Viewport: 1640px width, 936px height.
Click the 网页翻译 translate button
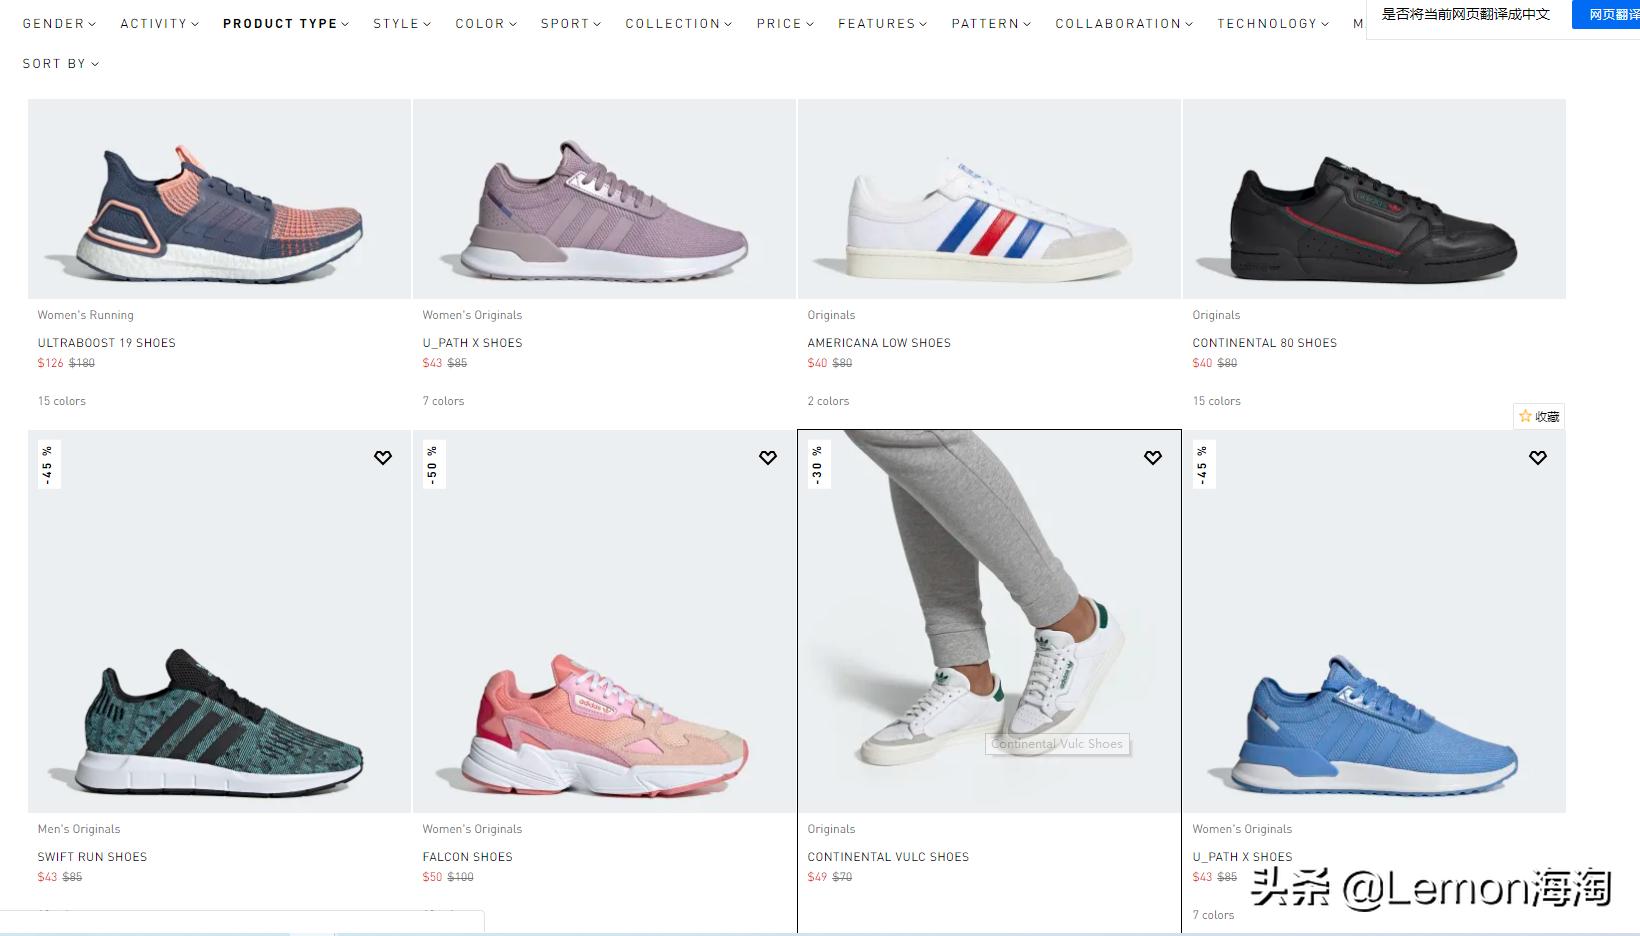[x=1610, y=14]
